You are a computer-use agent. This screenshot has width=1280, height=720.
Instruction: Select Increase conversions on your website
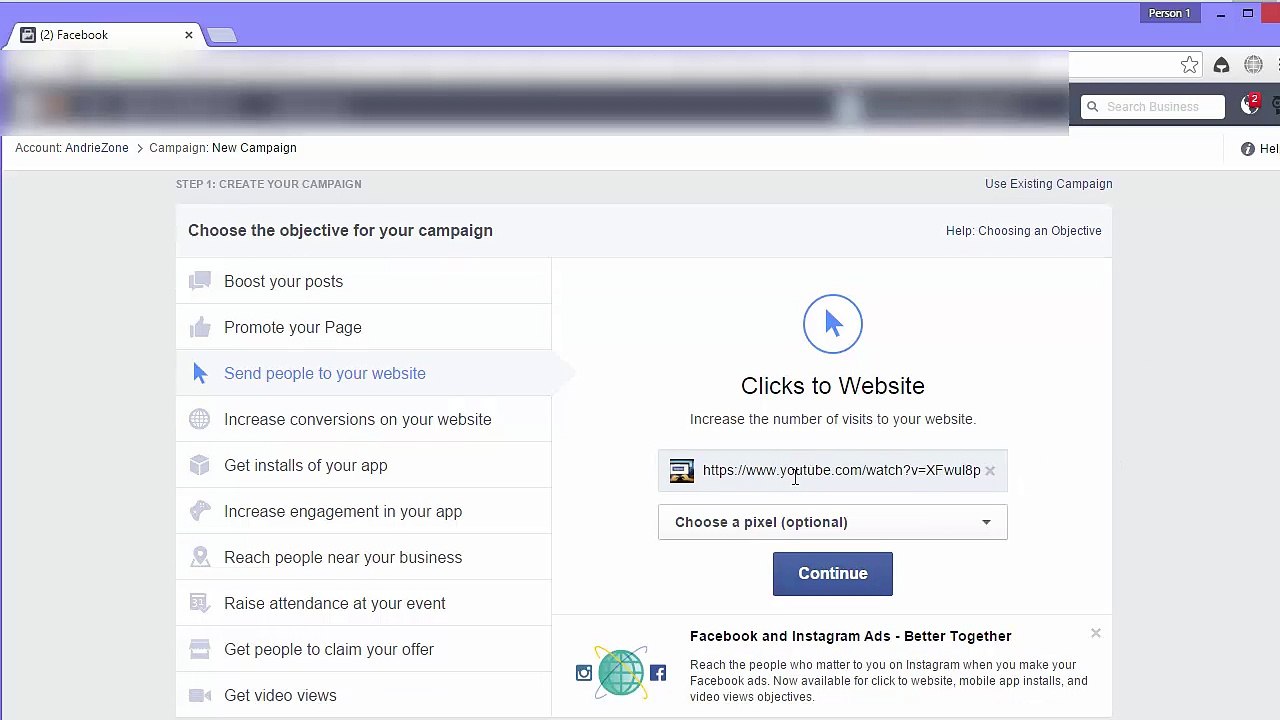click(363, 419)
